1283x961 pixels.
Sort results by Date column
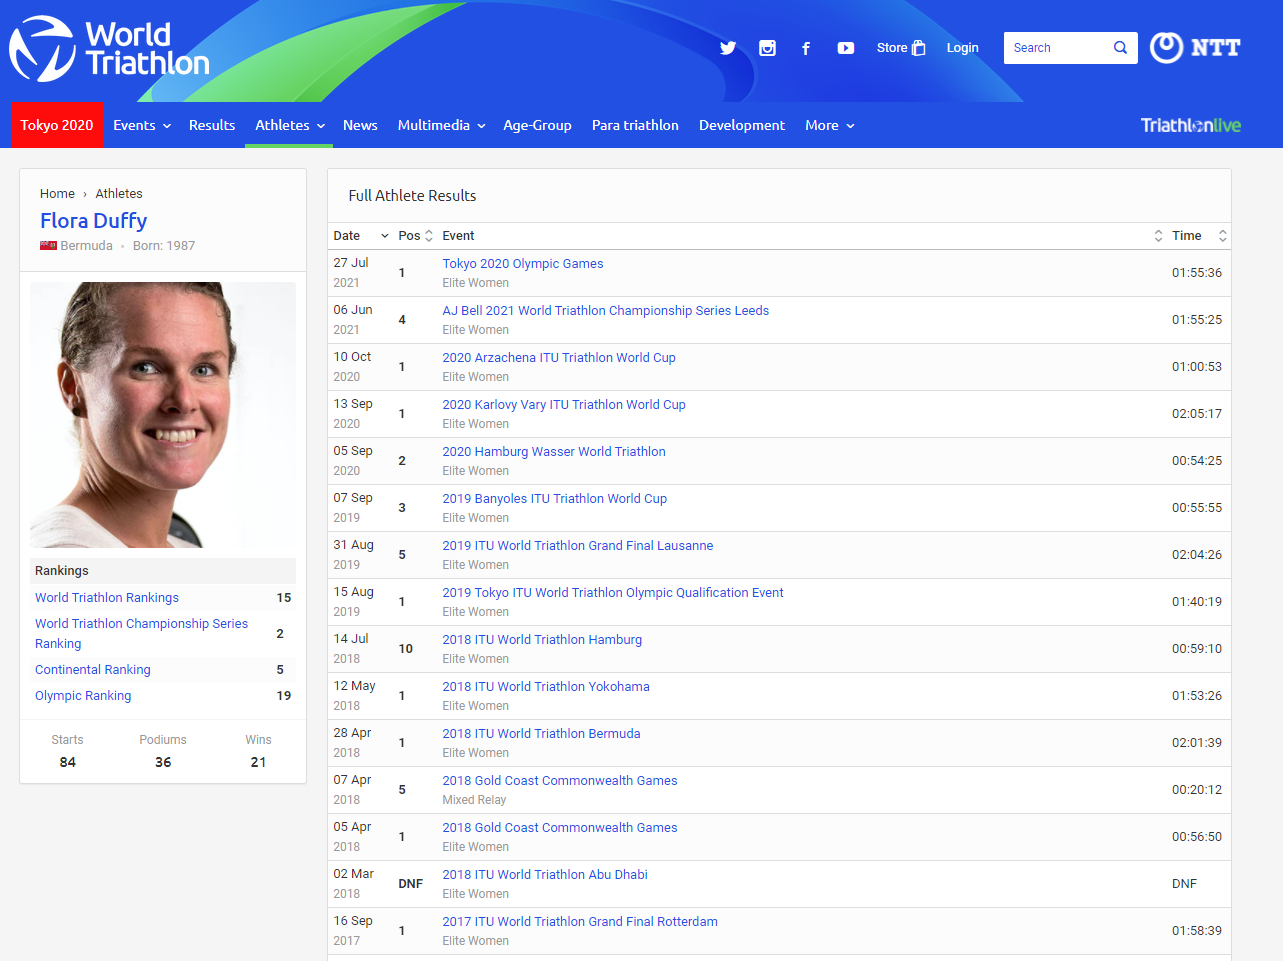tap(360, 236)
